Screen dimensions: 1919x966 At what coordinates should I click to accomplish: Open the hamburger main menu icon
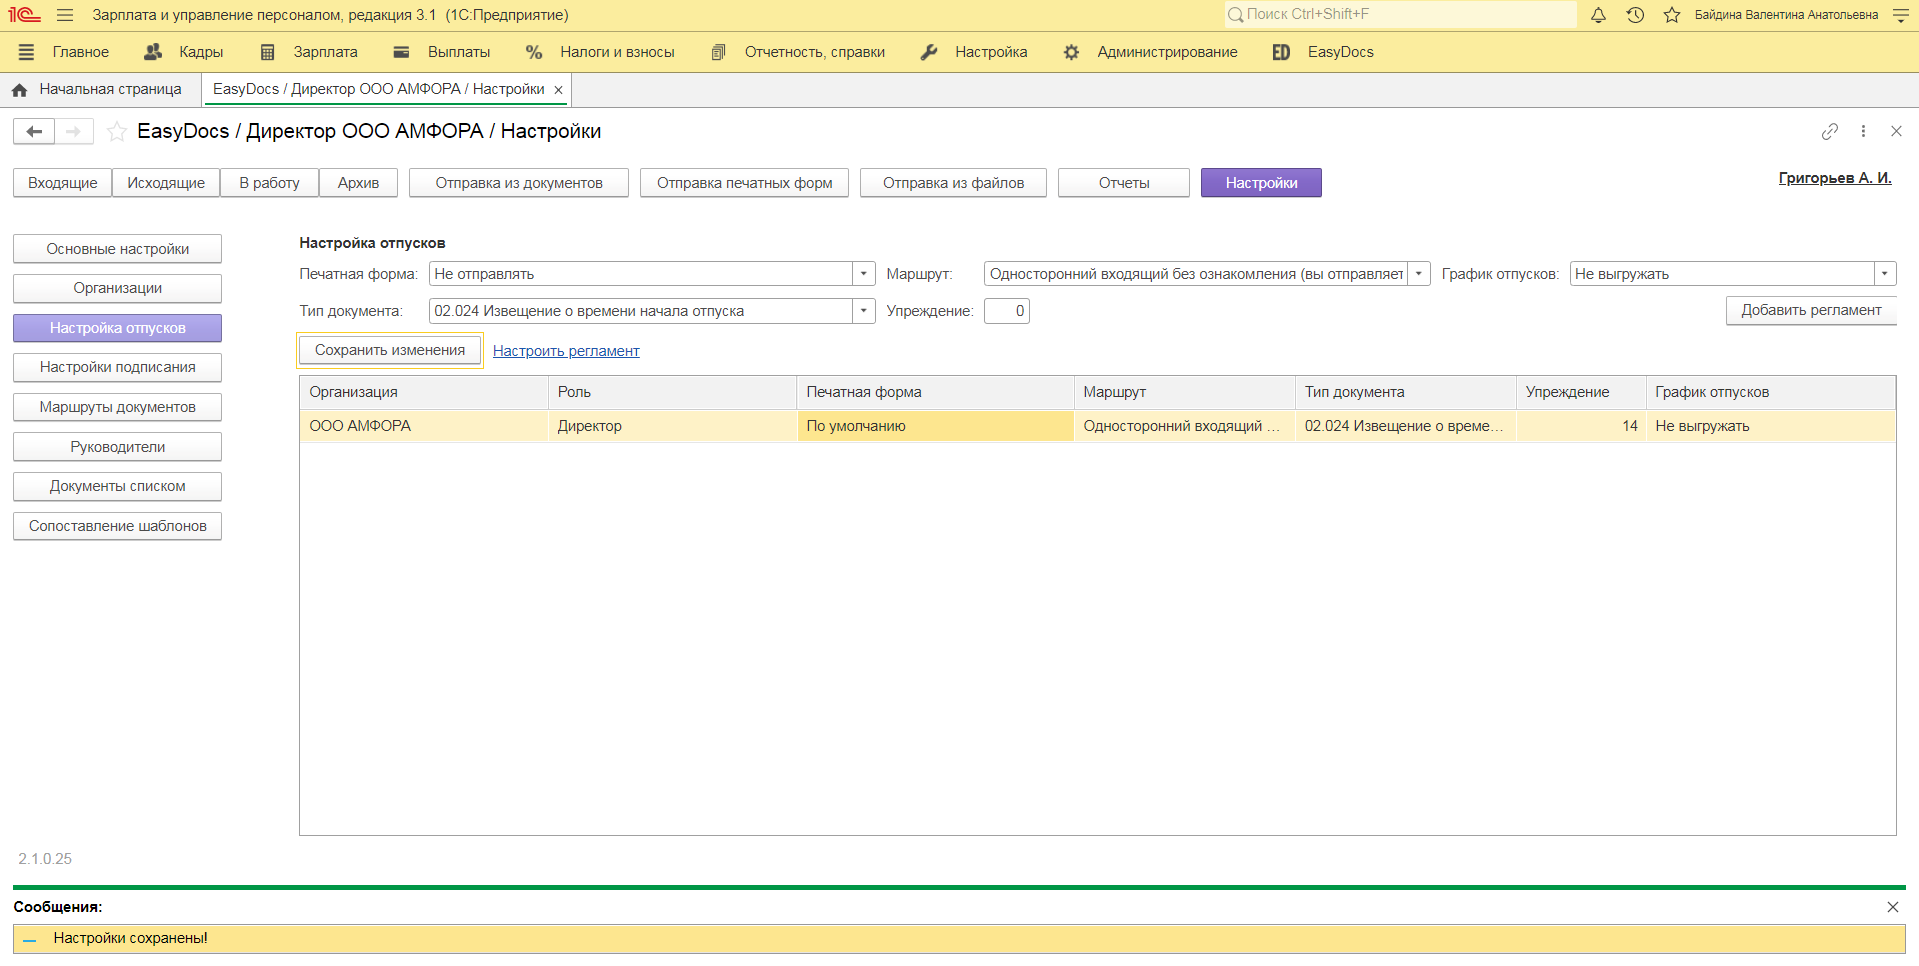(64, 15)
